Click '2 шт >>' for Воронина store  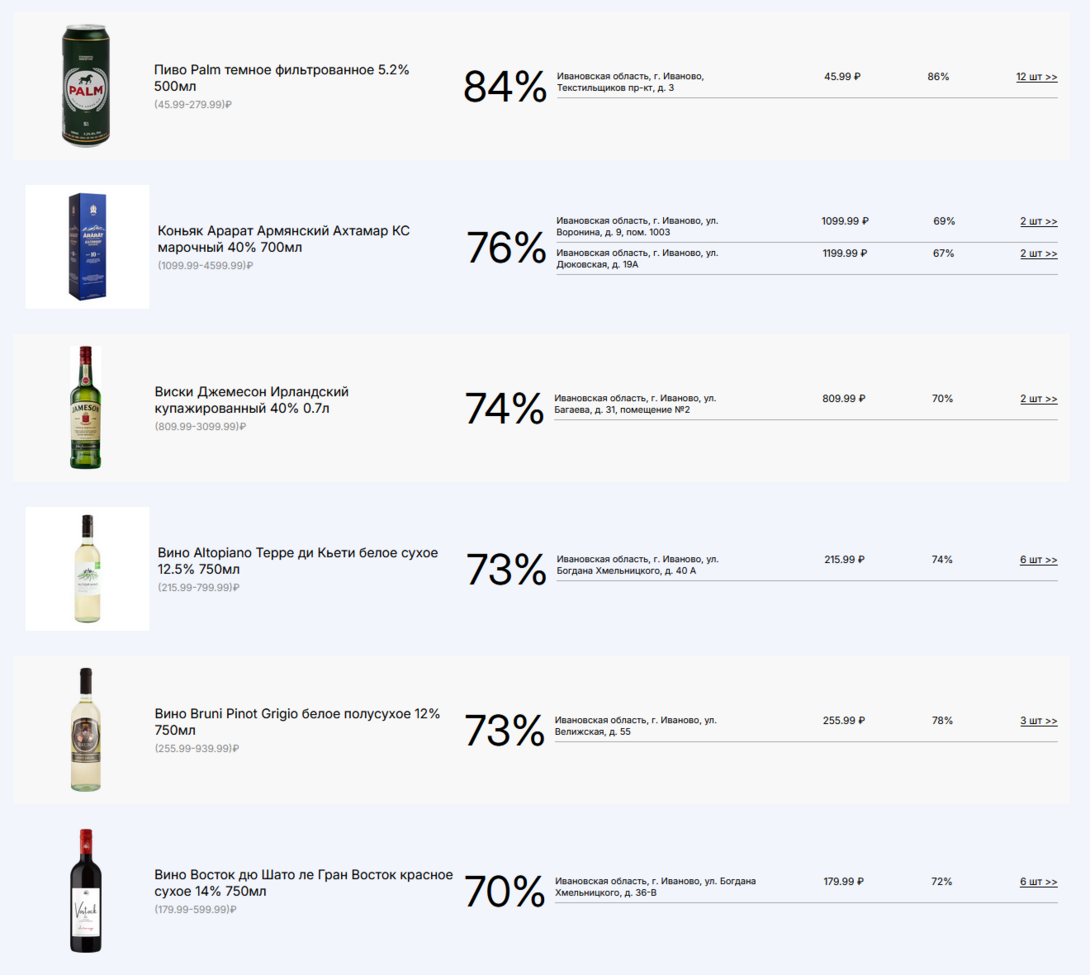pyautogui.click(x=1038, y=222)
